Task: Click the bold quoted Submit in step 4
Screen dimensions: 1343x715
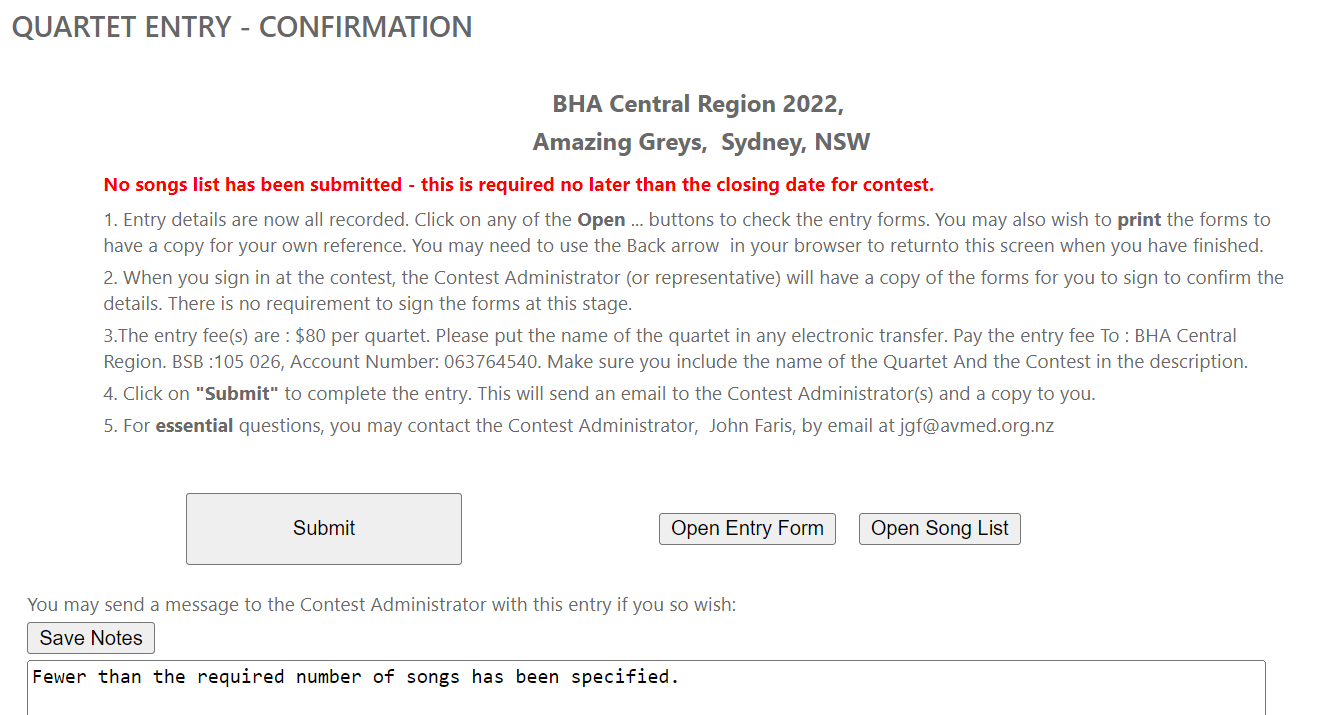Action: (x=237, y=394)
